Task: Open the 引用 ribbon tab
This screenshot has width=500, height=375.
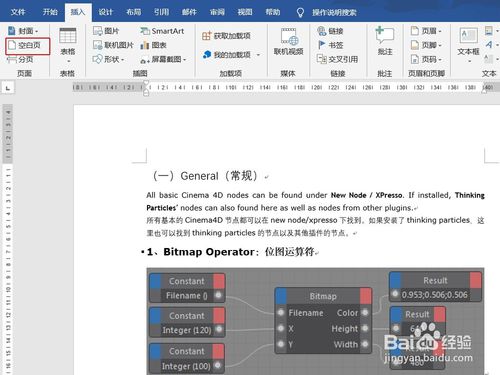Action: coord(161,12)
